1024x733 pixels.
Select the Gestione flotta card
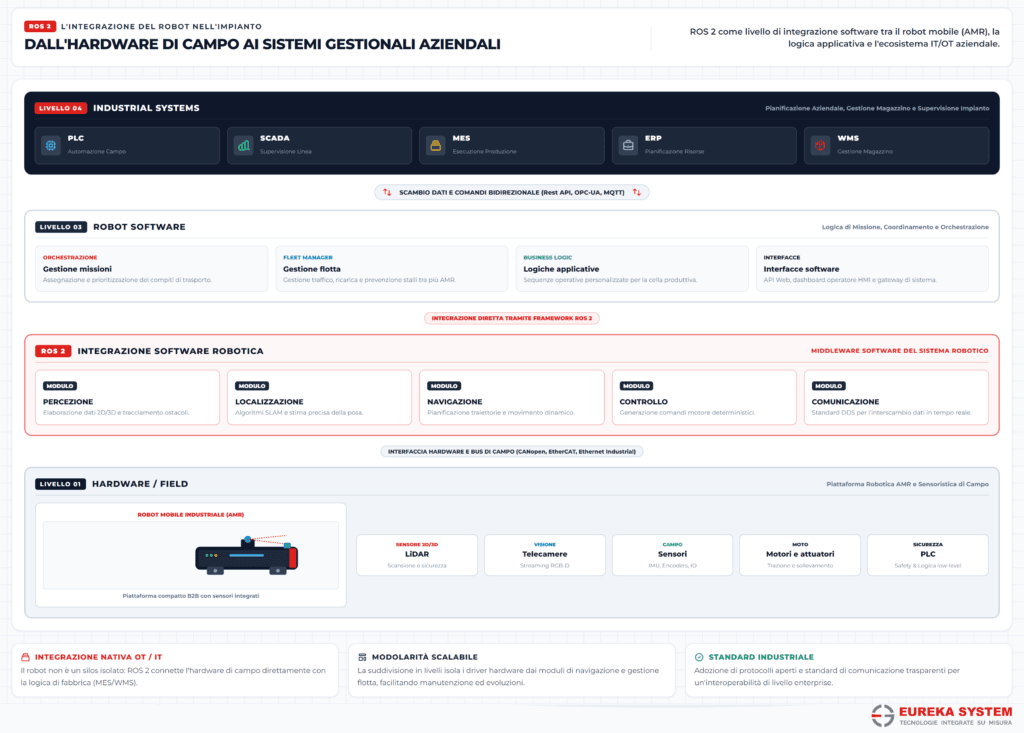tap(392, 269)
